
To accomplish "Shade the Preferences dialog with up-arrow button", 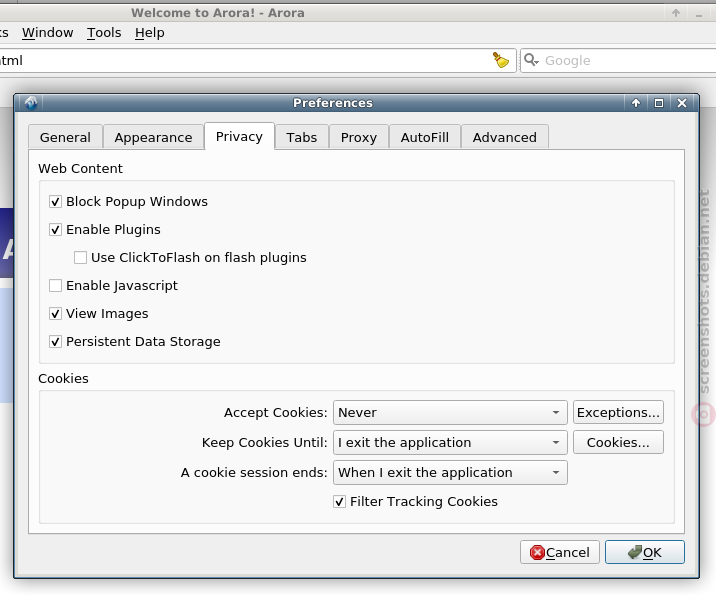I will 636,103.
